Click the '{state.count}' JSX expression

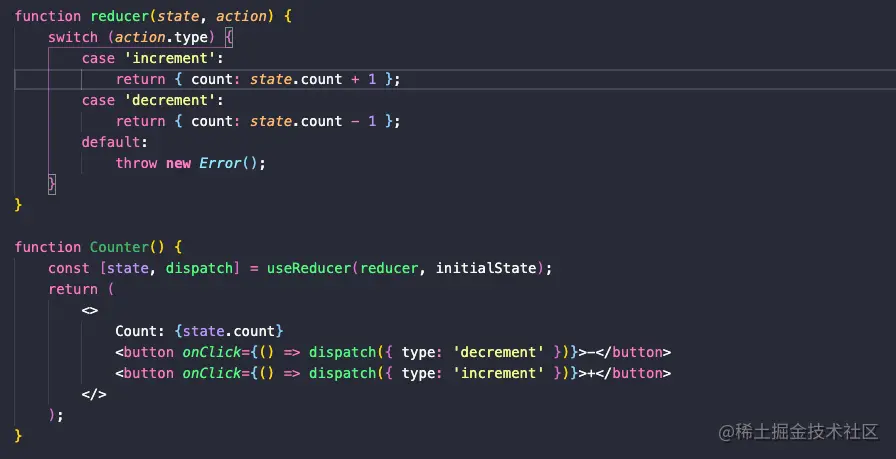229,331
